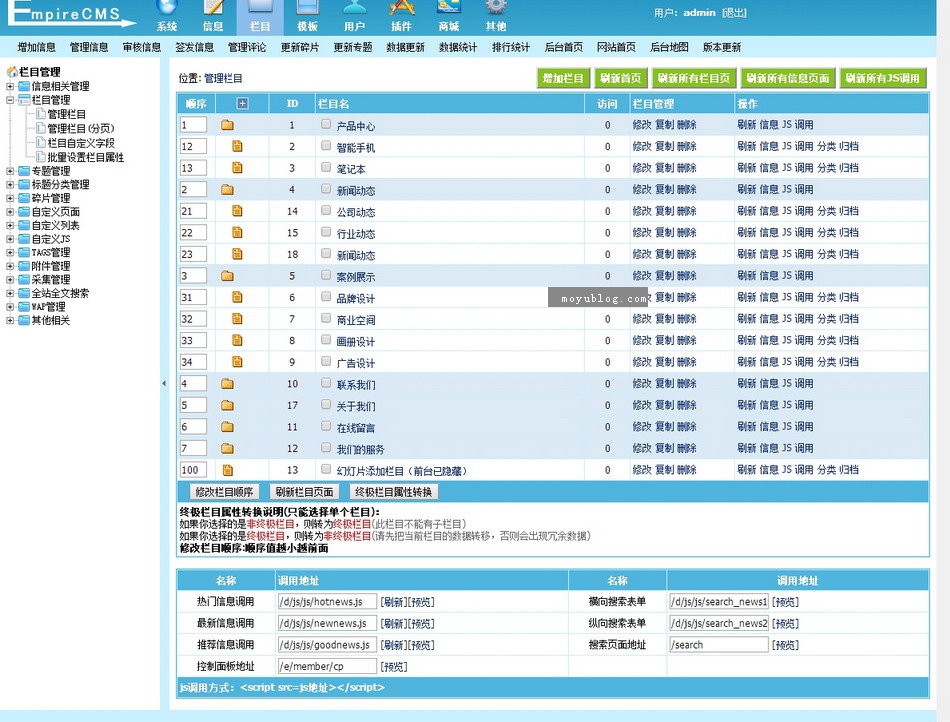Screen dimensions: 950x722
Task: Click the page icon for 公司动态
Action: 238,211
